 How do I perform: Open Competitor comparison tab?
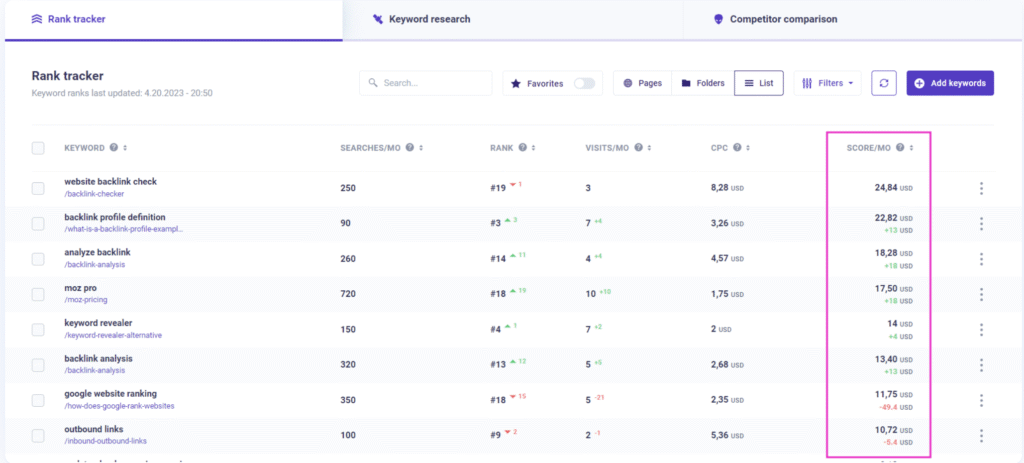[775, 20]
